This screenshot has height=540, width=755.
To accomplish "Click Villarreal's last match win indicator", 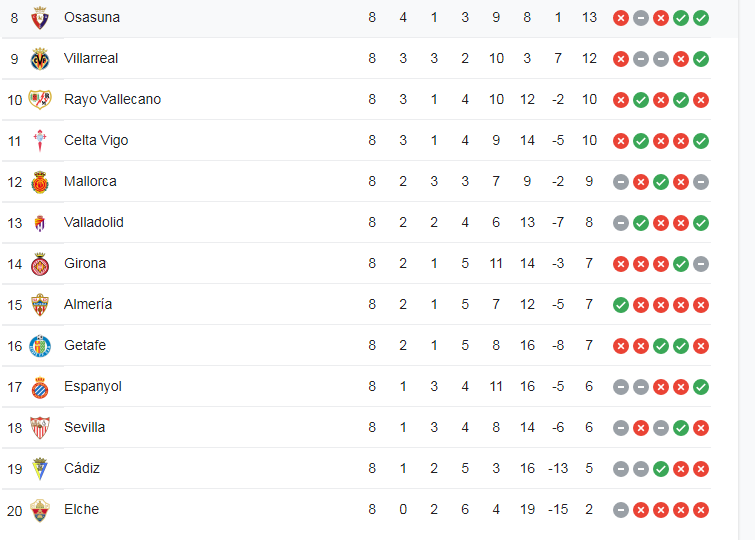I will click(701, 59).
